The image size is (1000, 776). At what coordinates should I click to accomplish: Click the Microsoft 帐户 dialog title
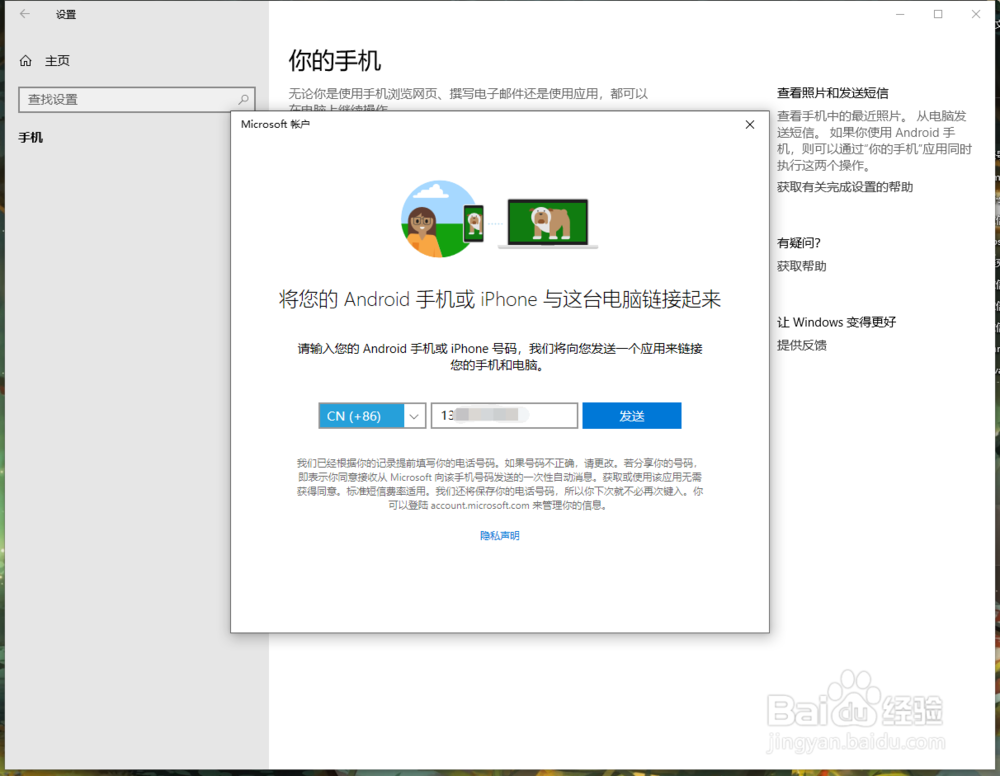(275, 124)
